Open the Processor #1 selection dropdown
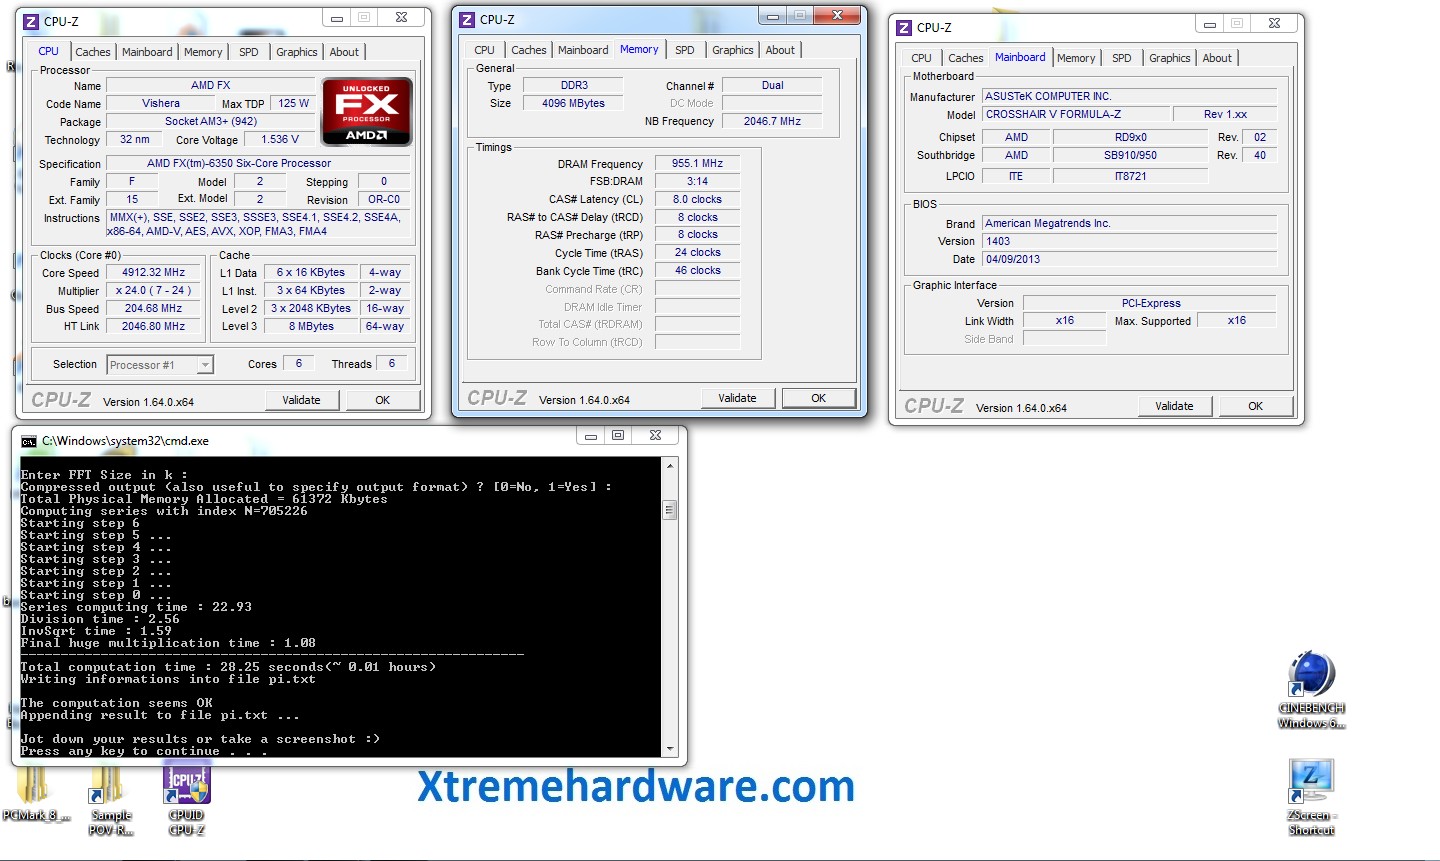The image size is (1440, 861). 205,365
